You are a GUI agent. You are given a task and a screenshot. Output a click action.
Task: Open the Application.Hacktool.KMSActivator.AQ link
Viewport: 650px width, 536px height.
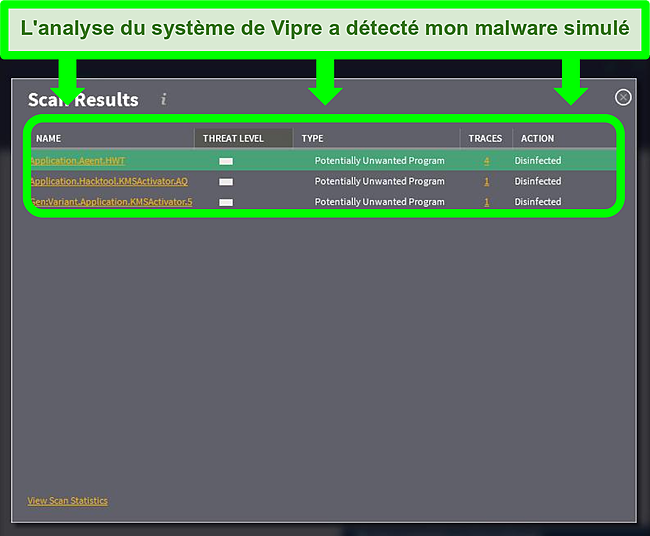pos(109,181)
